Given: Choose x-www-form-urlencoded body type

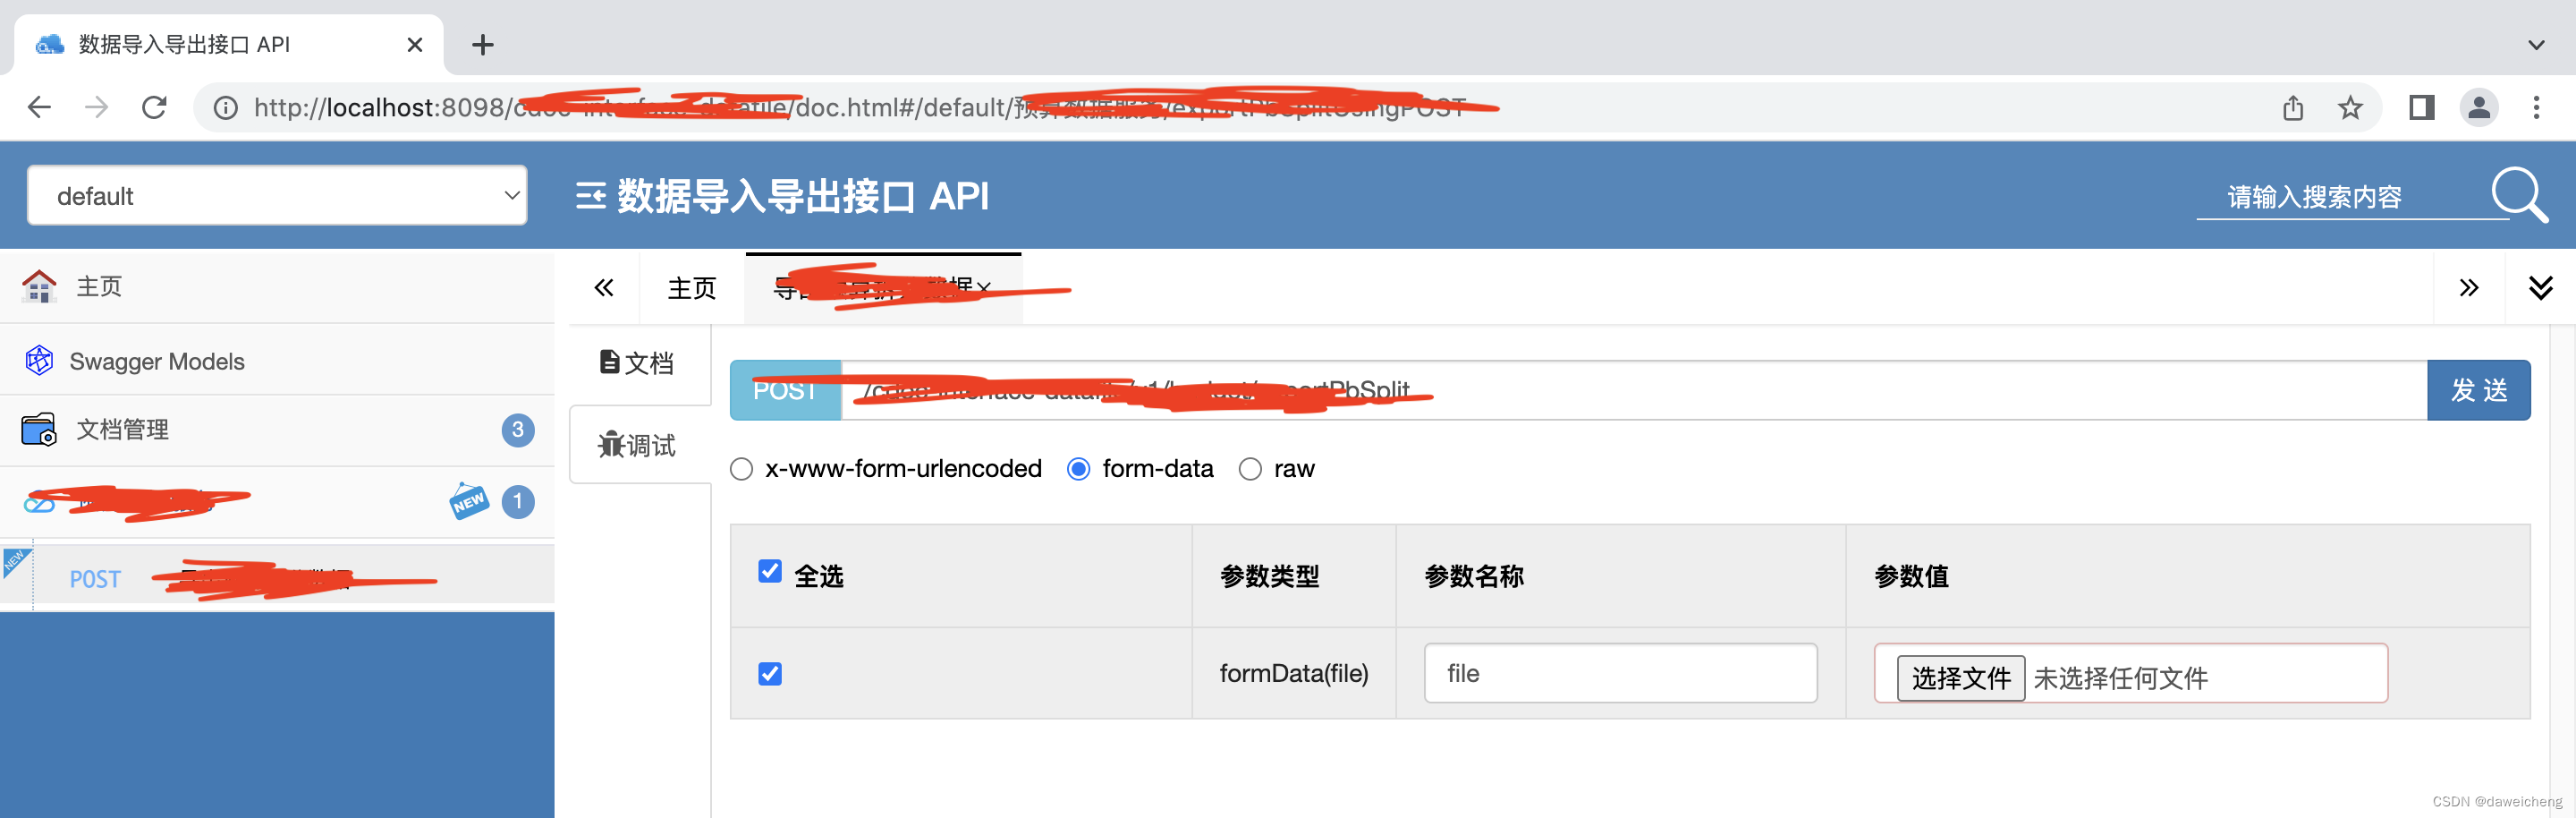Looking at the screenshot, I should point(741,468).
